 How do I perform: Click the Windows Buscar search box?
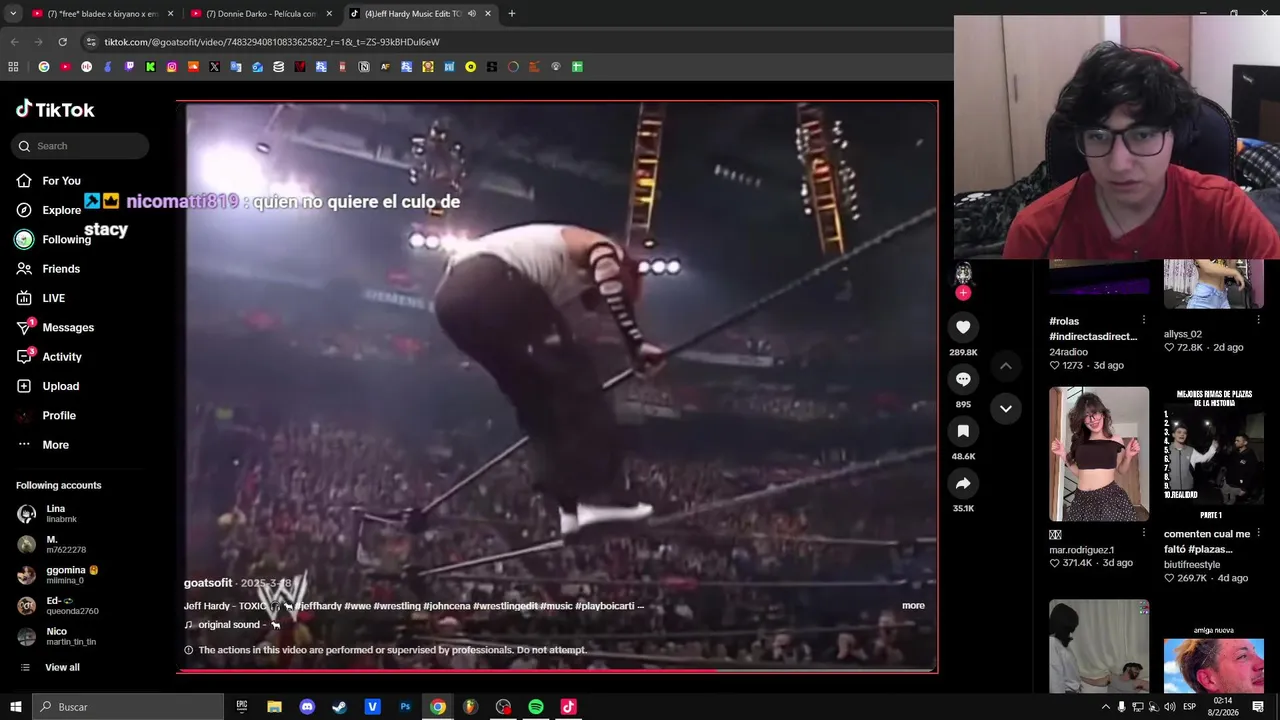point(128,707)
